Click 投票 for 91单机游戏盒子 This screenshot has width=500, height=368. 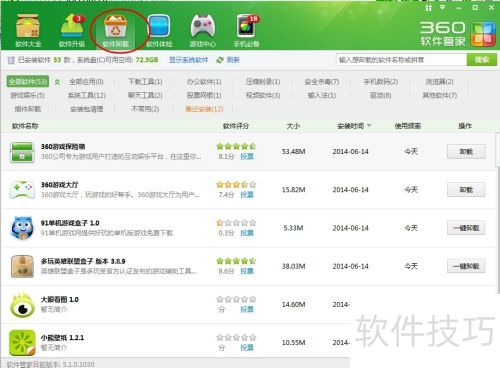click(x=247, y=233)
